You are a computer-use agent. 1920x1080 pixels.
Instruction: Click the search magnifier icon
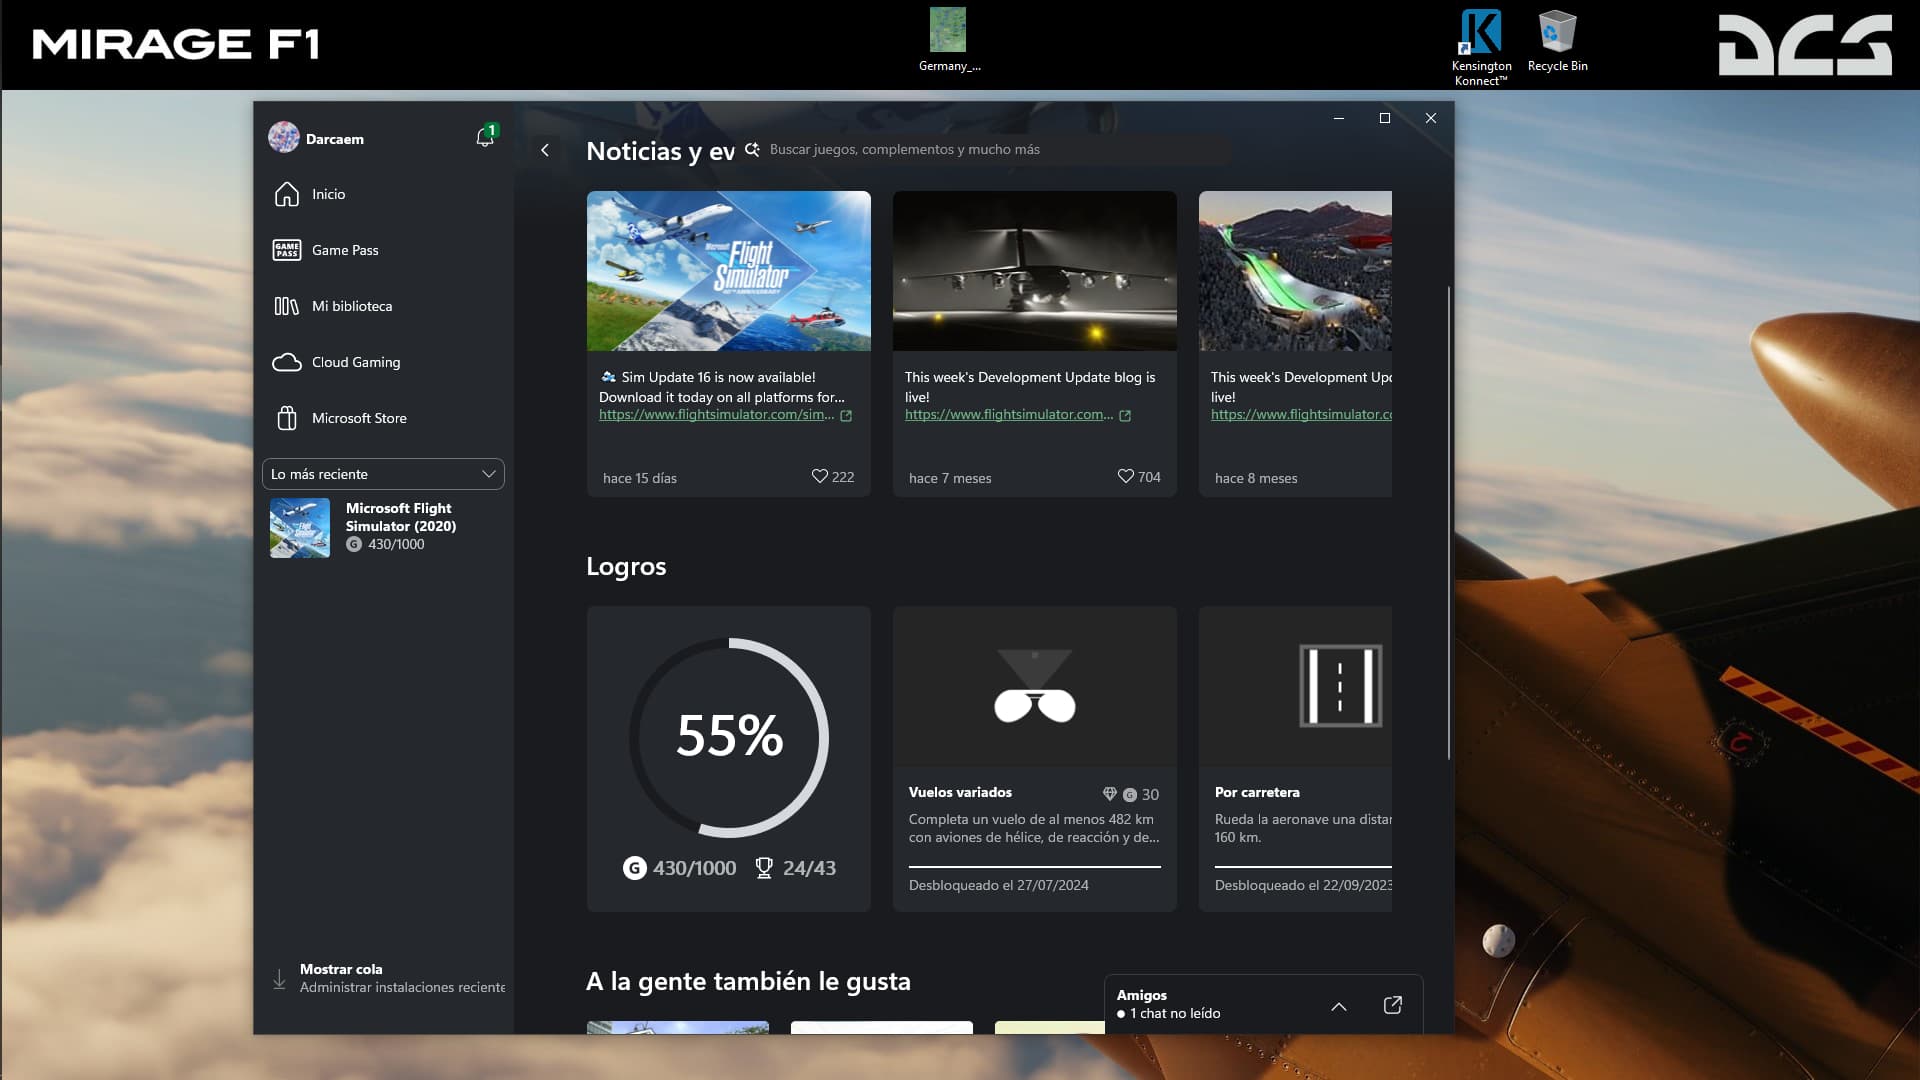(752, 150)
